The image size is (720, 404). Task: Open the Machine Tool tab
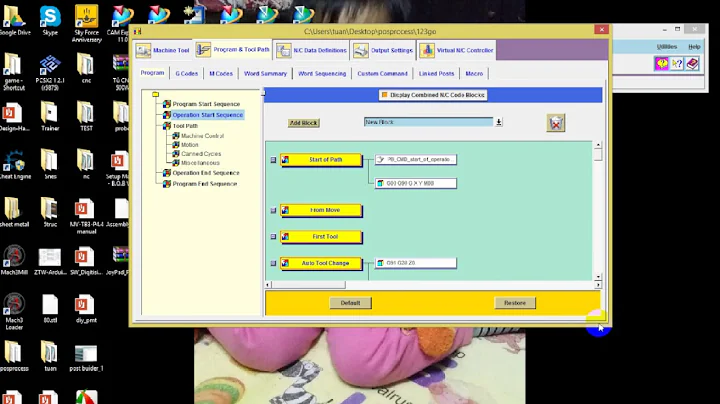tap(163, 50)
